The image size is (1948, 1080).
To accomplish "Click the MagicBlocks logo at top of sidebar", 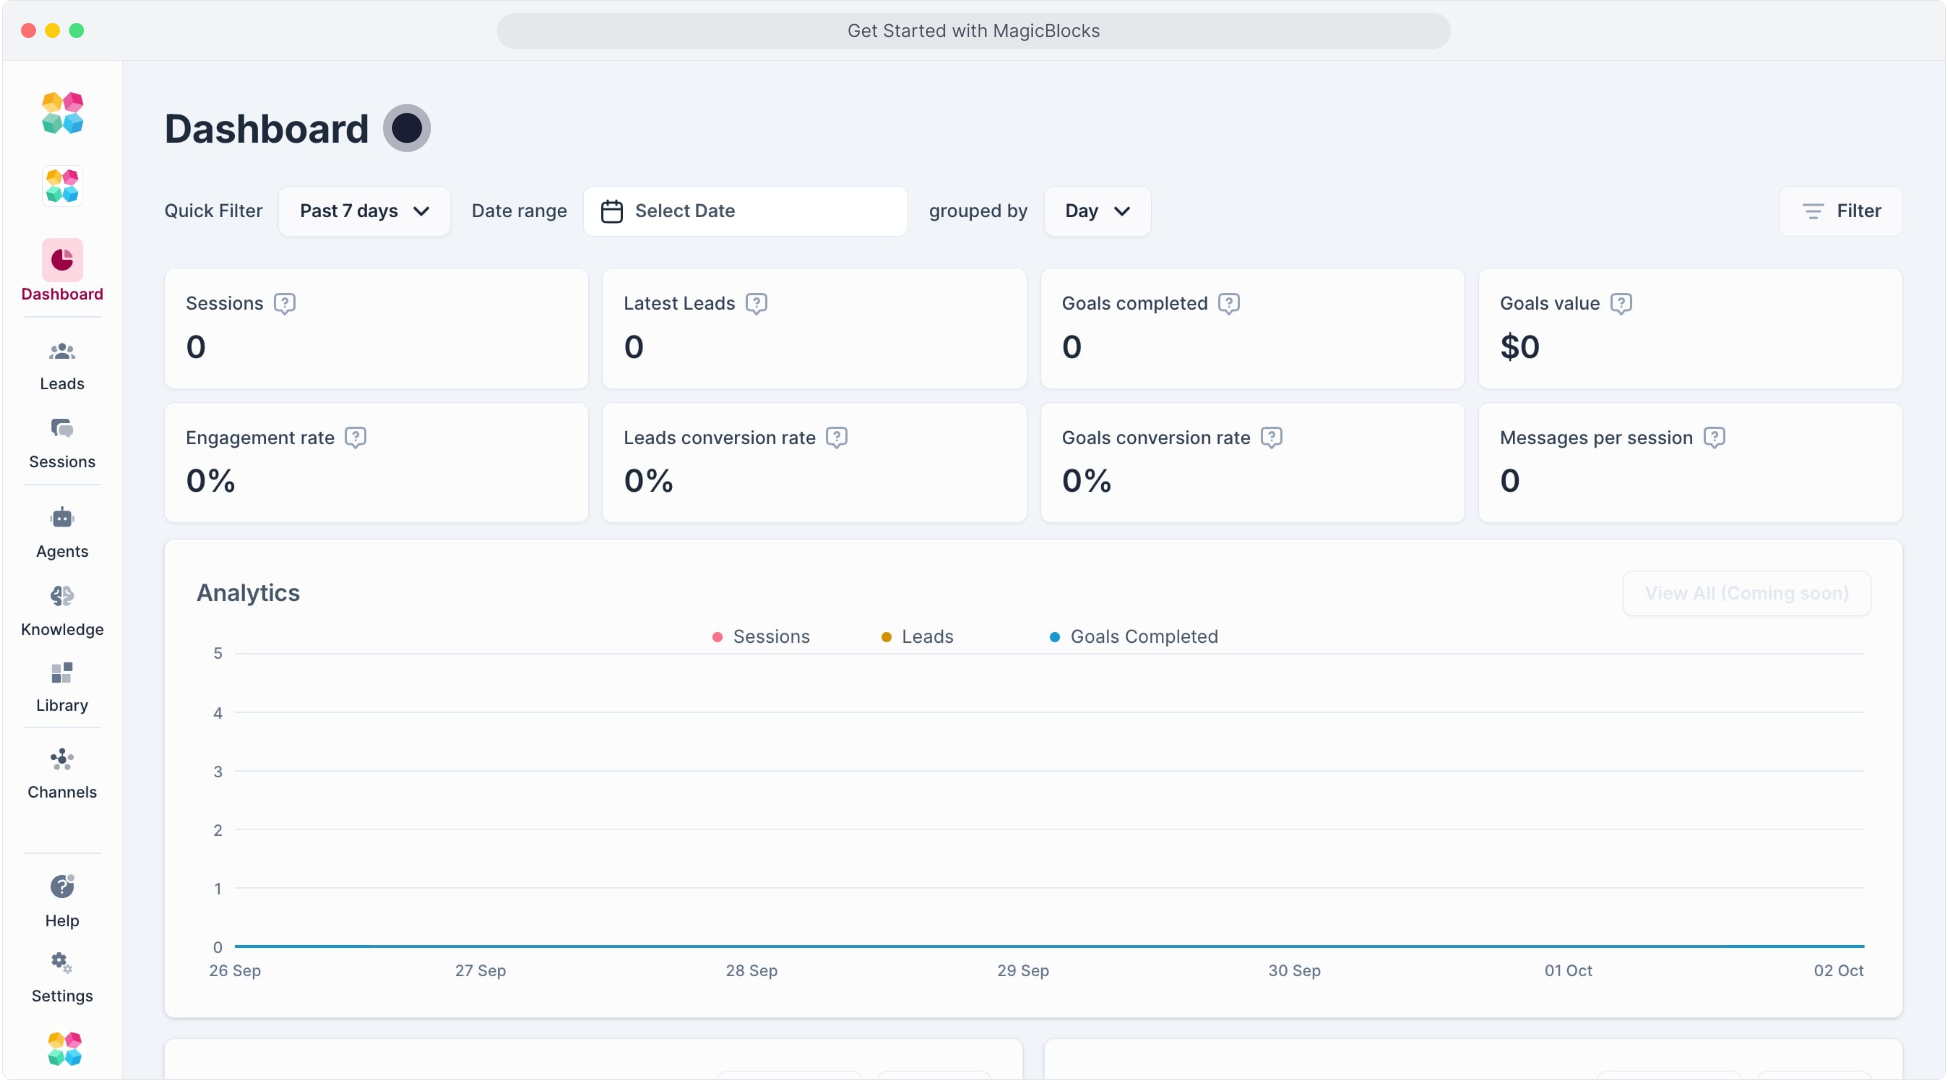I will pos(62,113).
